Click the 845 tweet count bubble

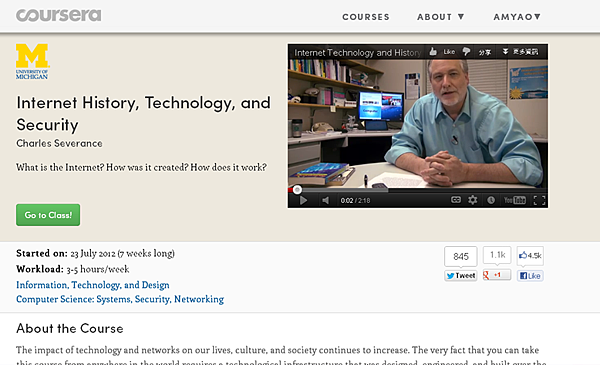point(461,256)
